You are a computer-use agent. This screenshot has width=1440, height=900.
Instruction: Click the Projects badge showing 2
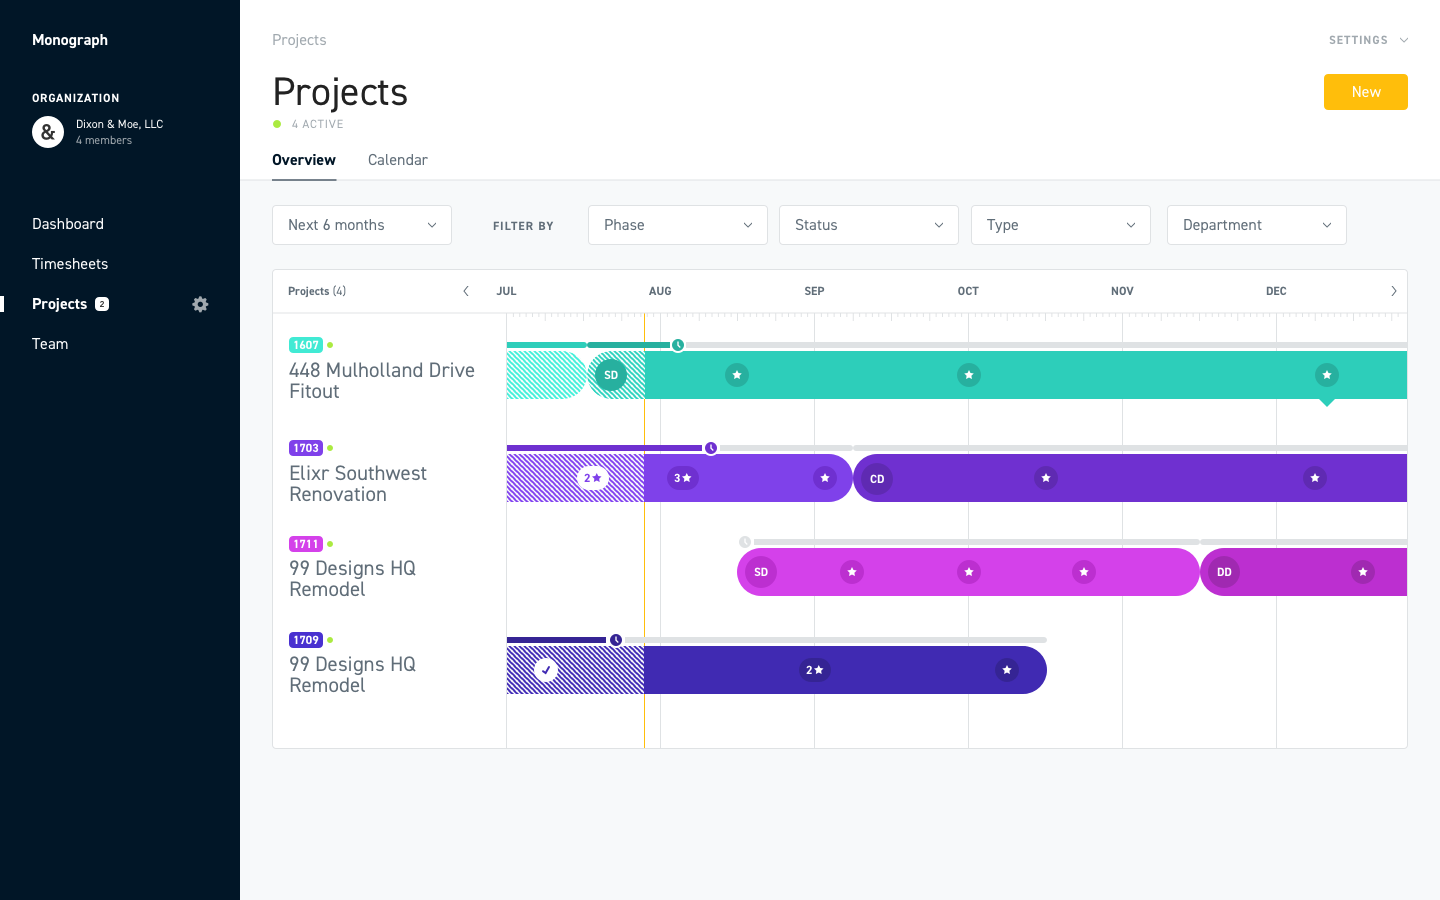(102, 304)
